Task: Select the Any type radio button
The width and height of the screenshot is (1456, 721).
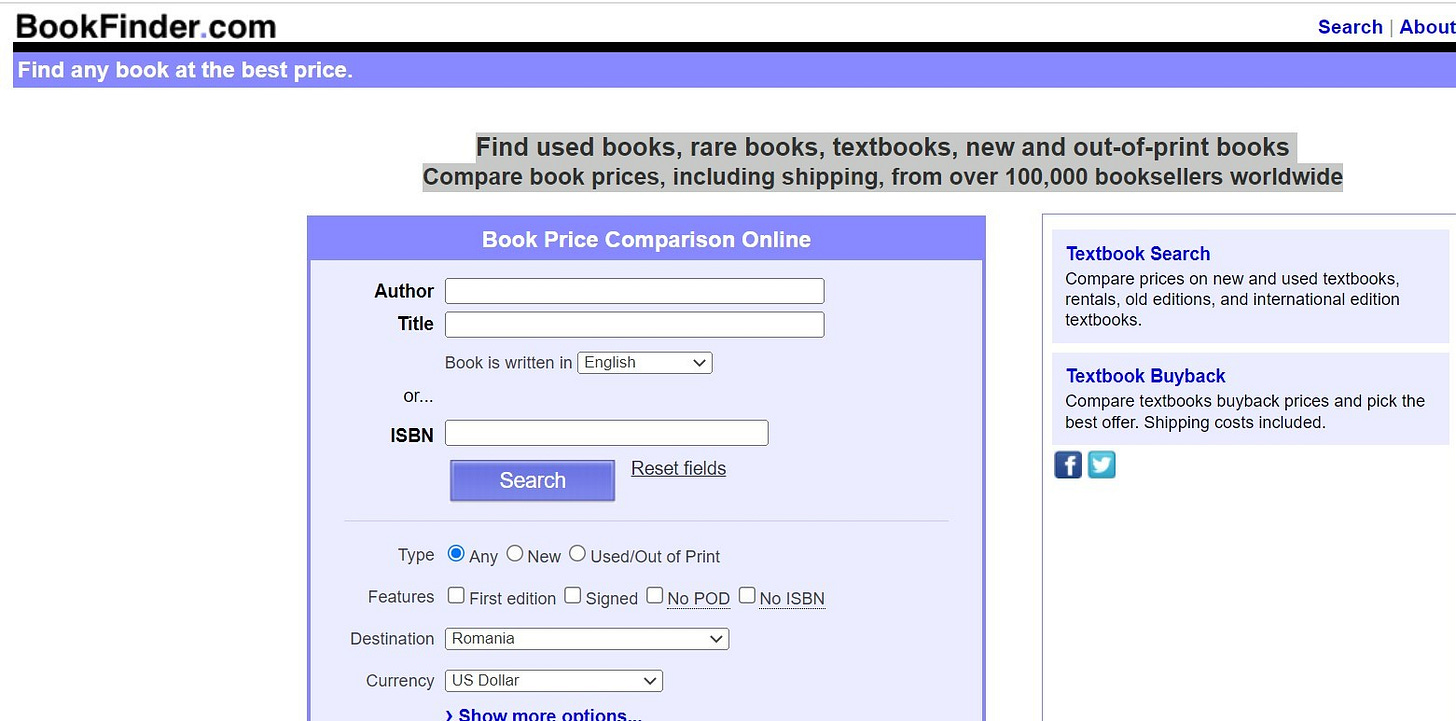Action: coord(456,553)
